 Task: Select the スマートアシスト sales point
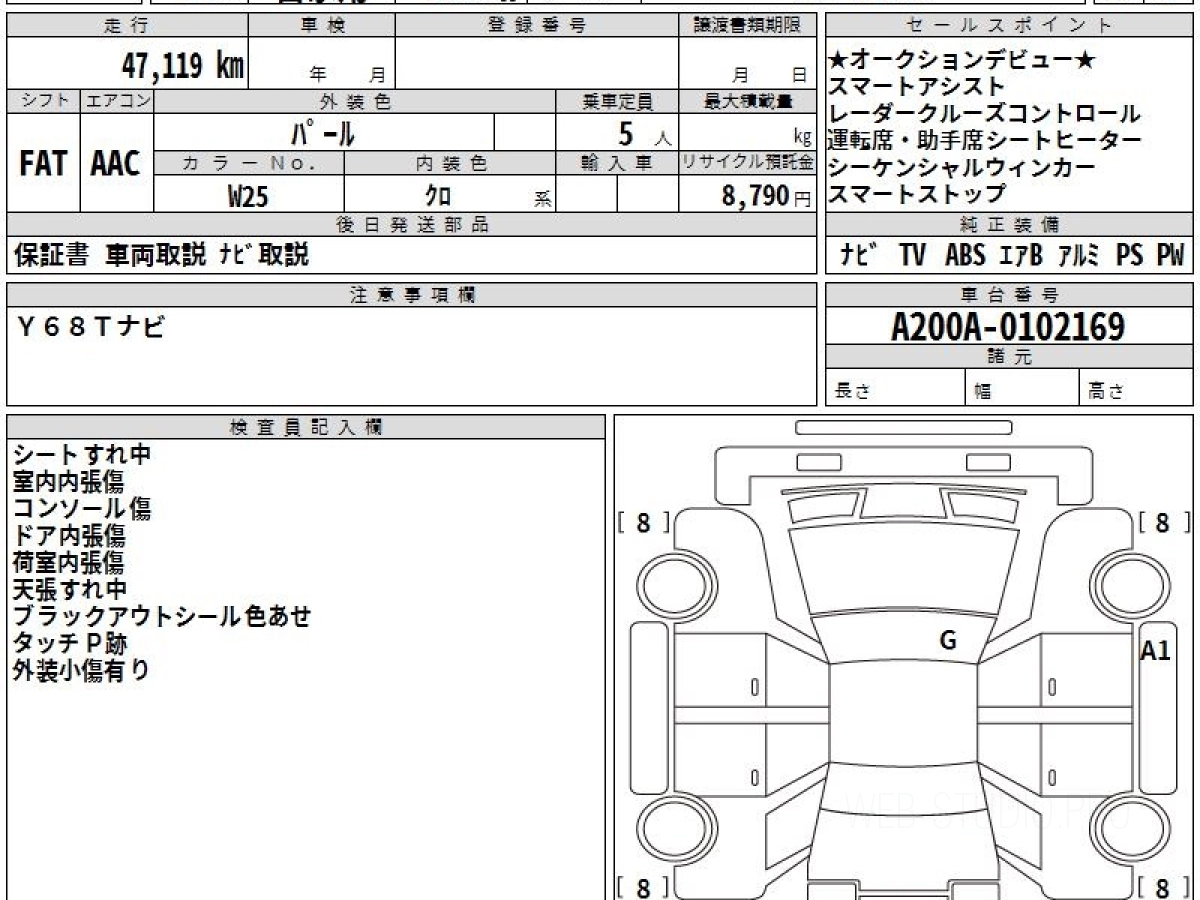tap(917, 87)
